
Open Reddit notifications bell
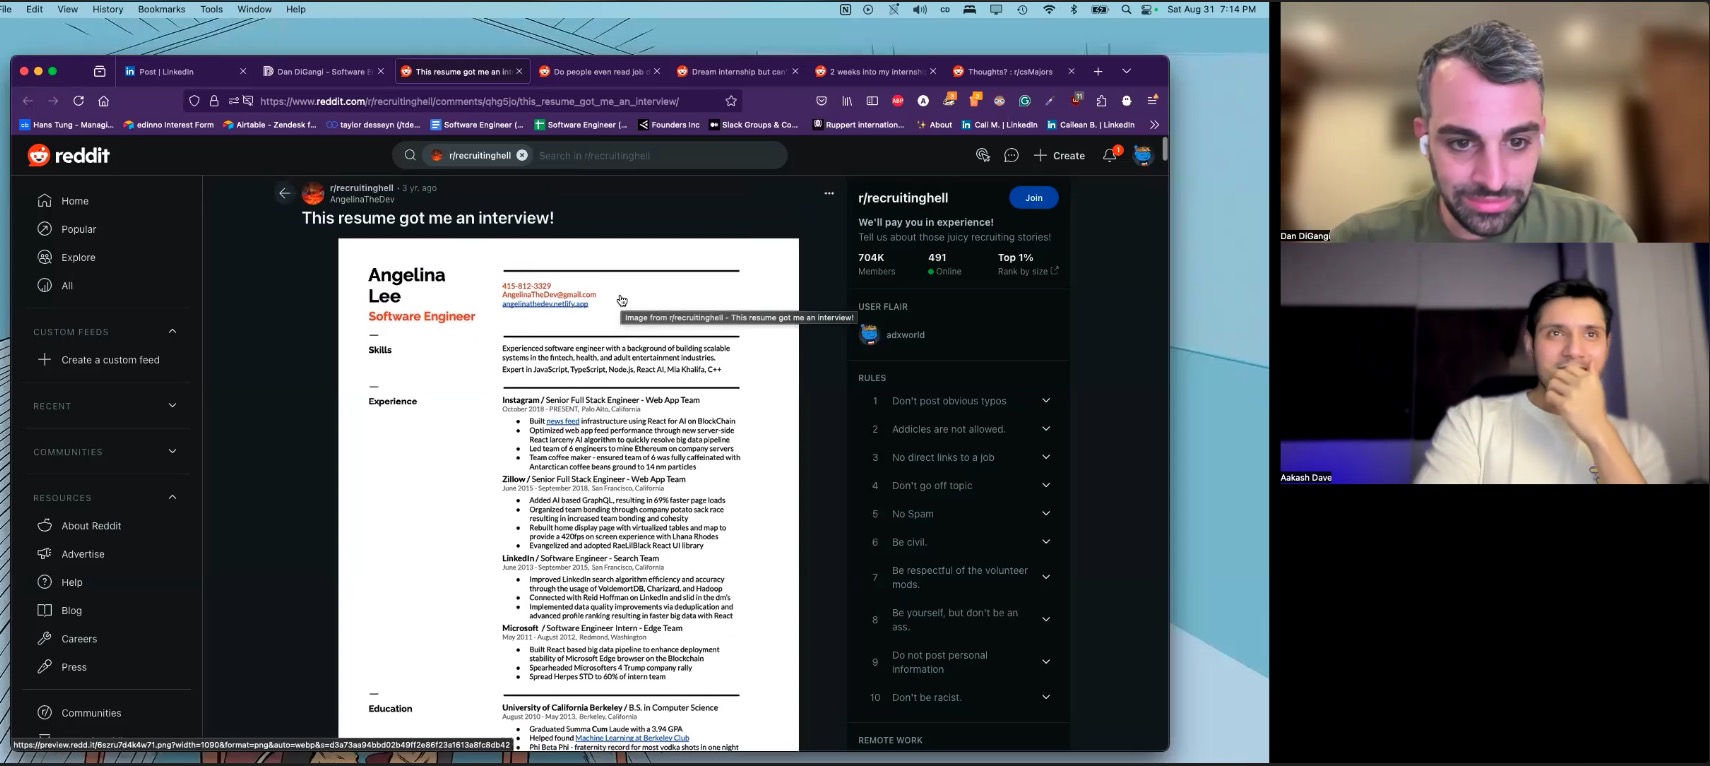point(1110,155)
